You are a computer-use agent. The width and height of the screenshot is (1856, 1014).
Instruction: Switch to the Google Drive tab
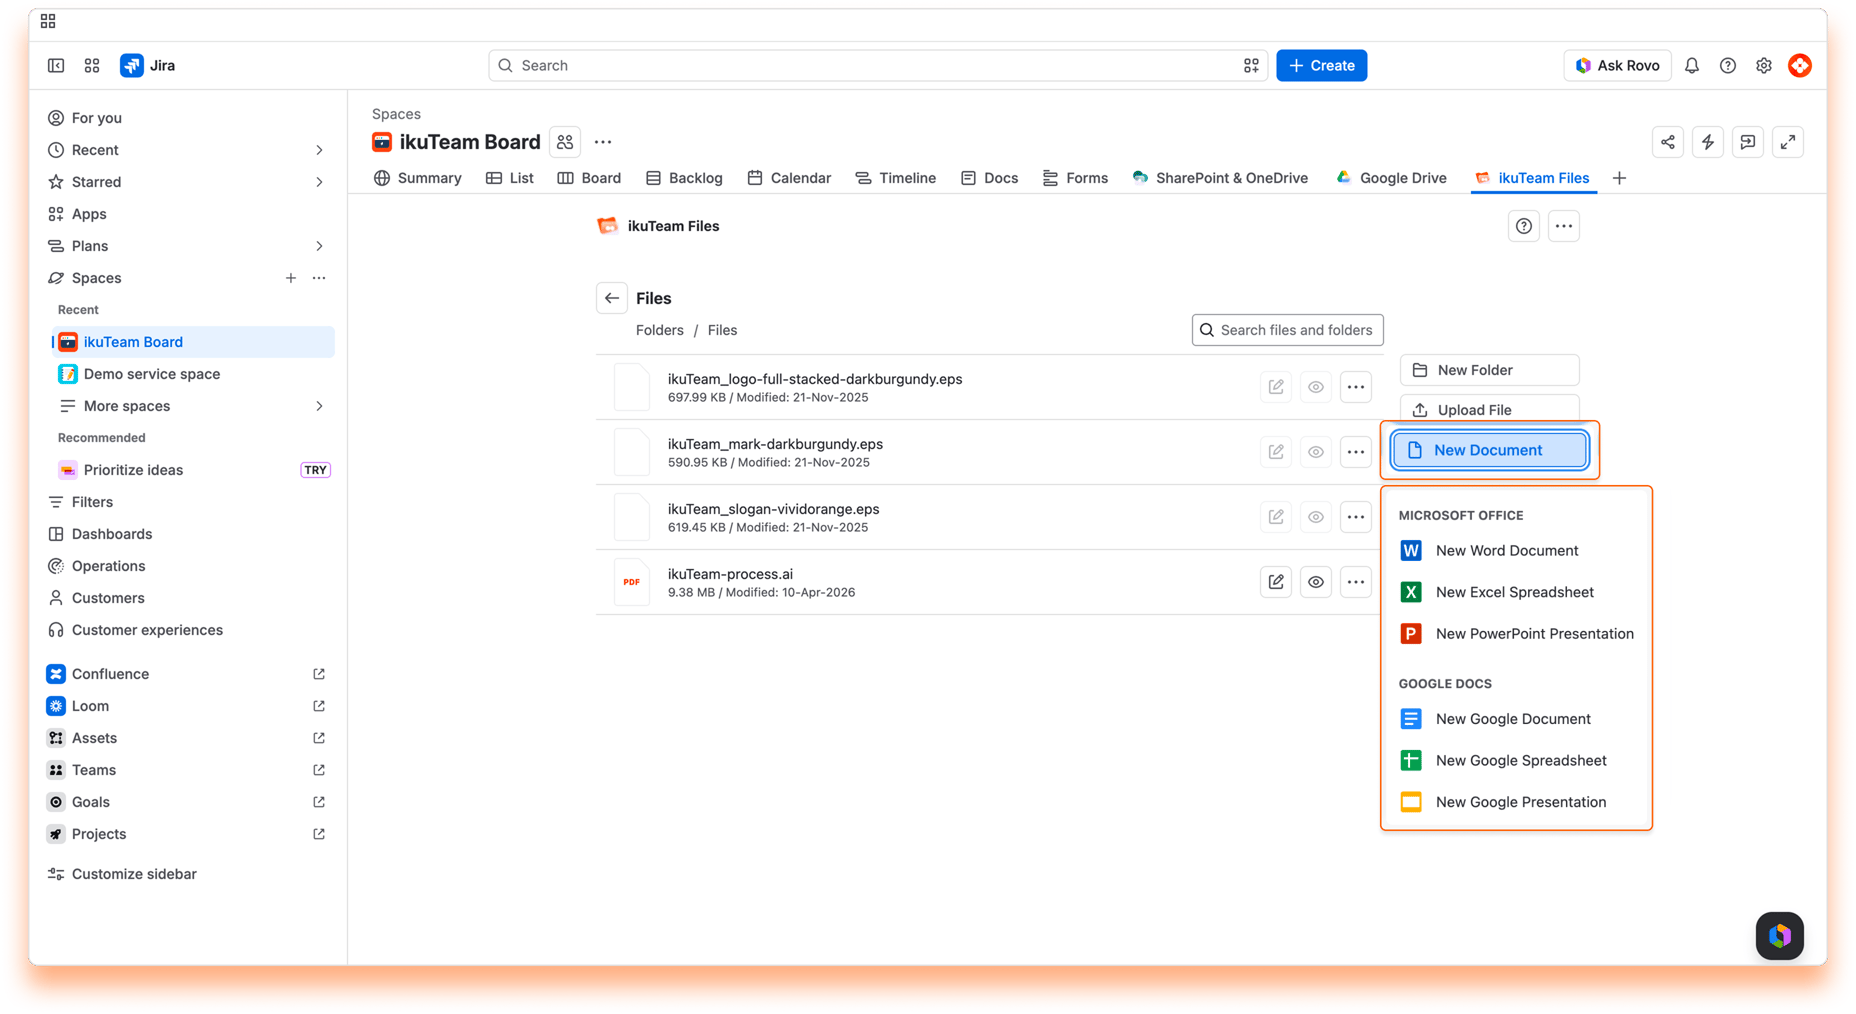(1391, 178)
